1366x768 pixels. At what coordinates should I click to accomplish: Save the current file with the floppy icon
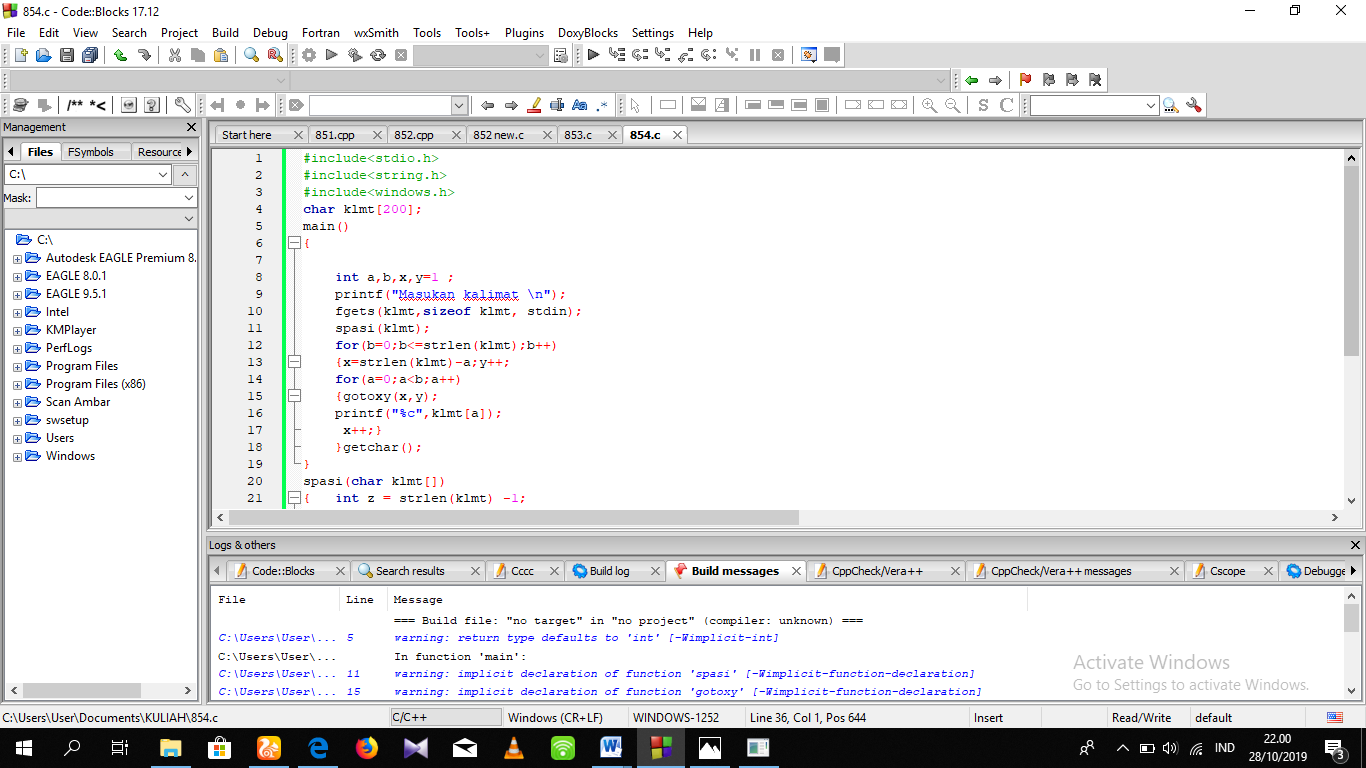pyautogui.click(x=67, y=55)
